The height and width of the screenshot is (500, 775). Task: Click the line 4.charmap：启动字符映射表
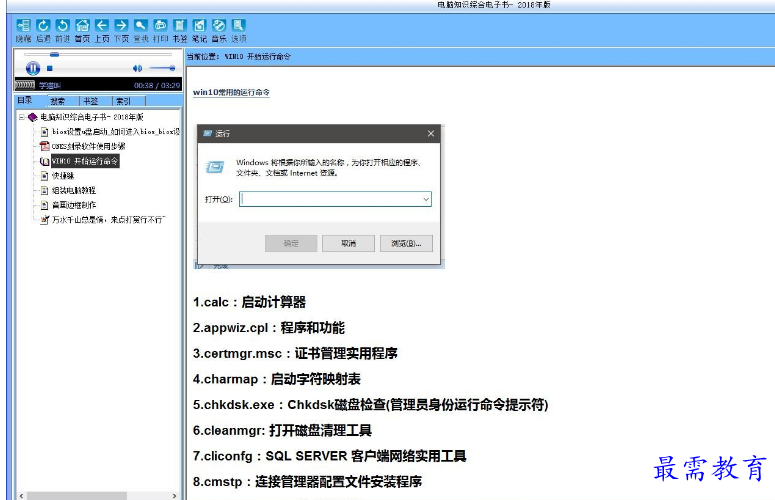pos(277,379)
